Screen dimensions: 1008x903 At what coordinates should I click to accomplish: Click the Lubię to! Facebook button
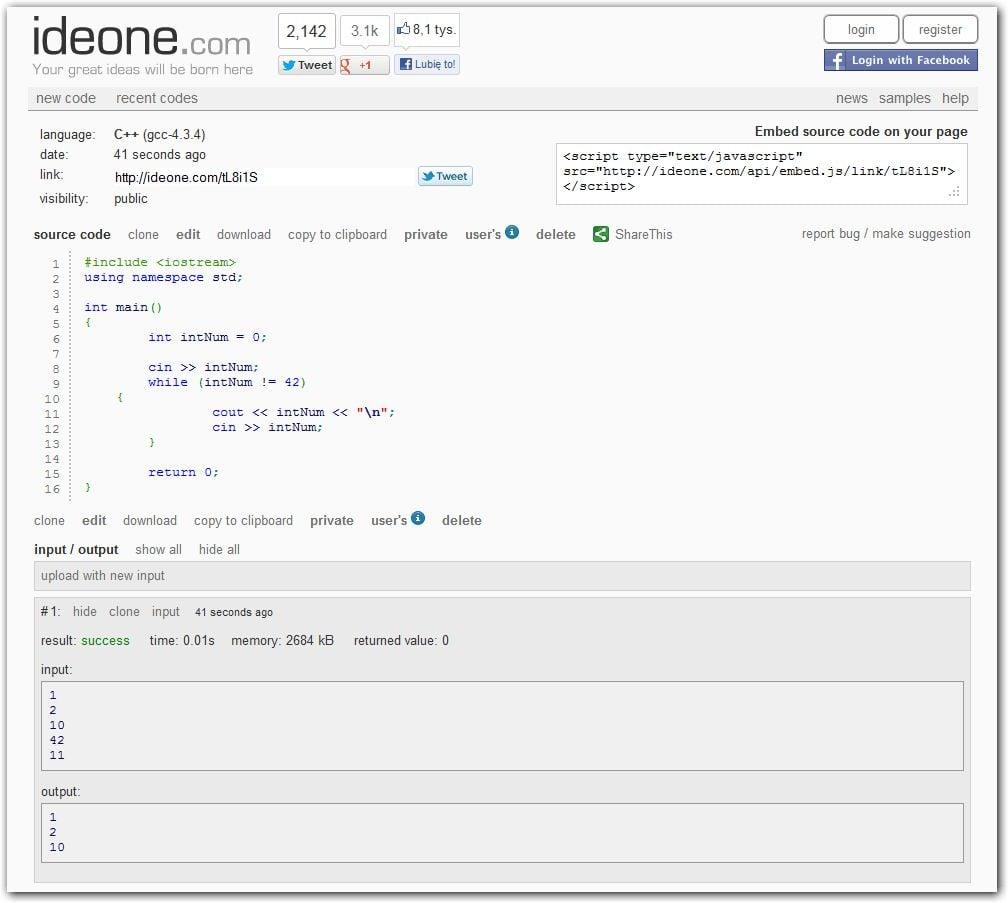pyautogui.click(x=427, y=63)
